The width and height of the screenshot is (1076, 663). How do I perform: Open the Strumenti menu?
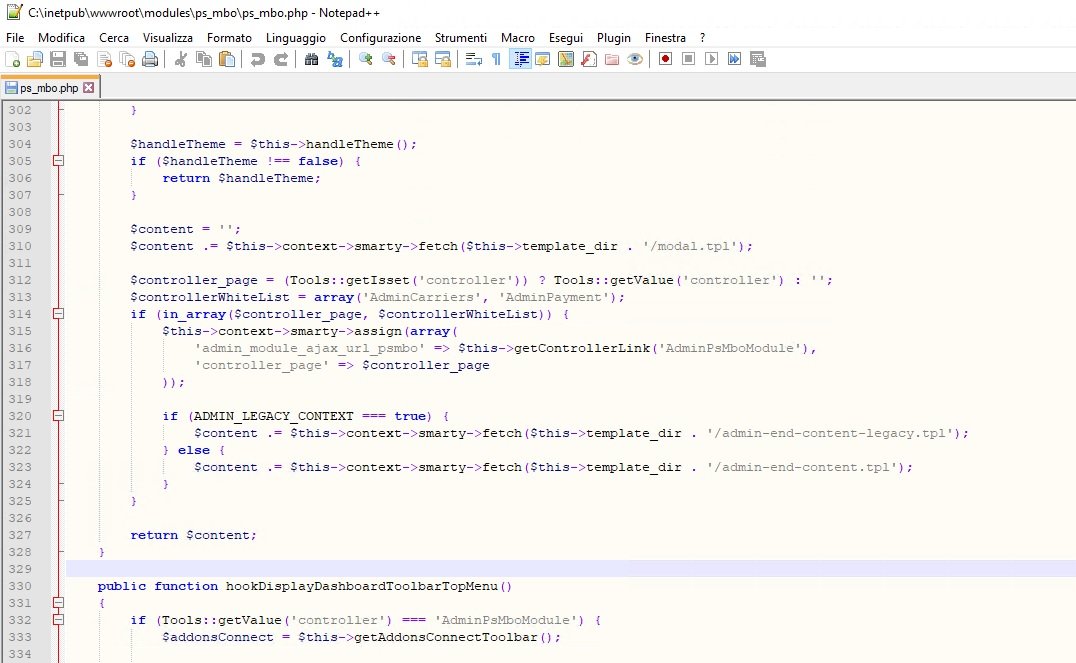point(461,37)
